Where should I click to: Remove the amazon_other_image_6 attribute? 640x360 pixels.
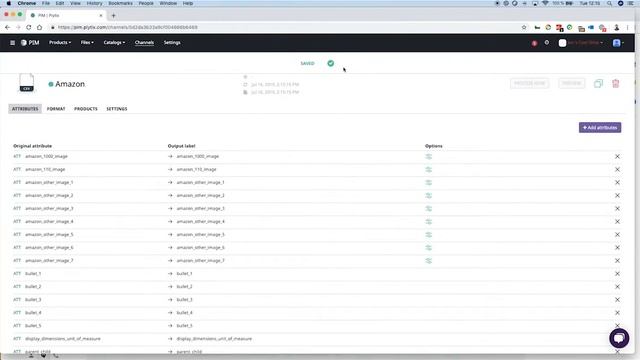(x=617, y=248)
